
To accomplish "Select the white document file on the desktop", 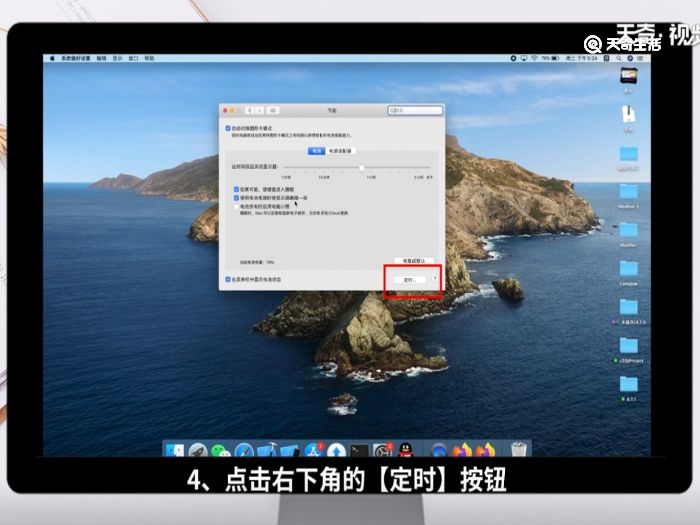I will pyautogui.click(x=629, y=114).
